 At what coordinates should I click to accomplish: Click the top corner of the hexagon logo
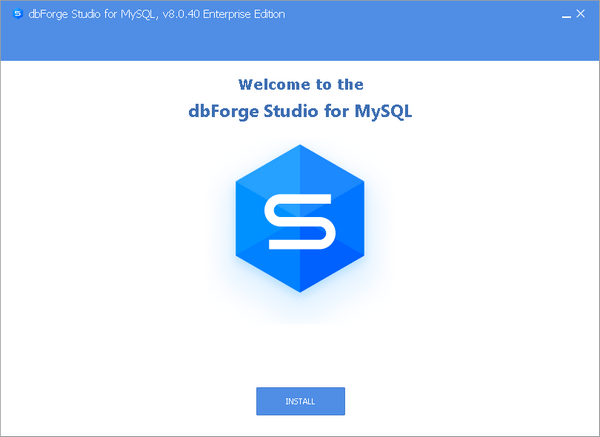300,148
